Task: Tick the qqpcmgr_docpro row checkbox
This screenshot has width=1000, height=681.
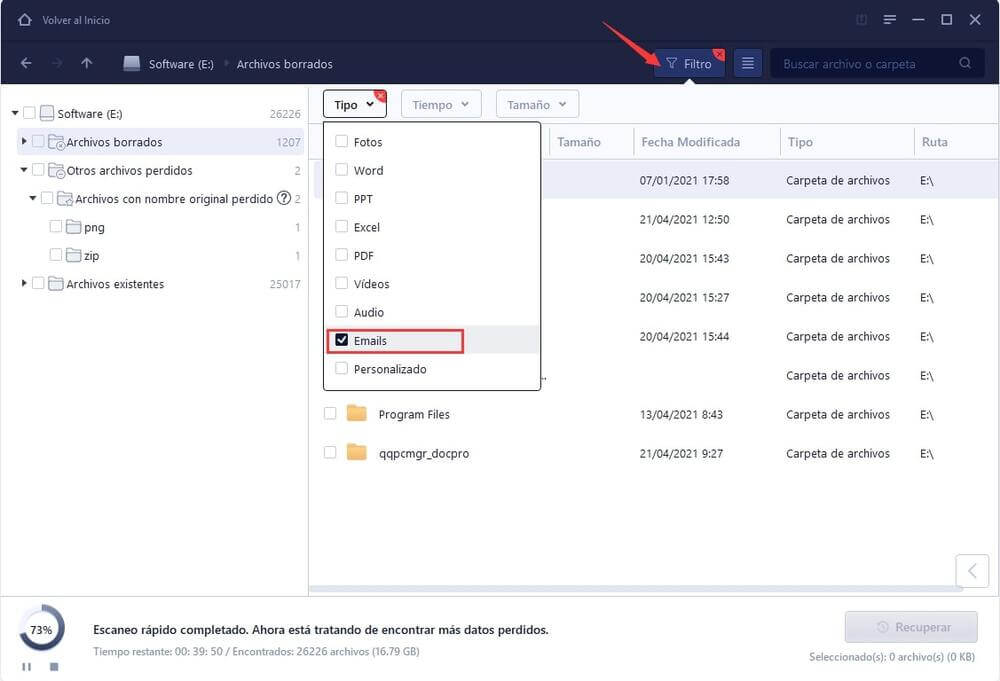Action: point(330,452)
